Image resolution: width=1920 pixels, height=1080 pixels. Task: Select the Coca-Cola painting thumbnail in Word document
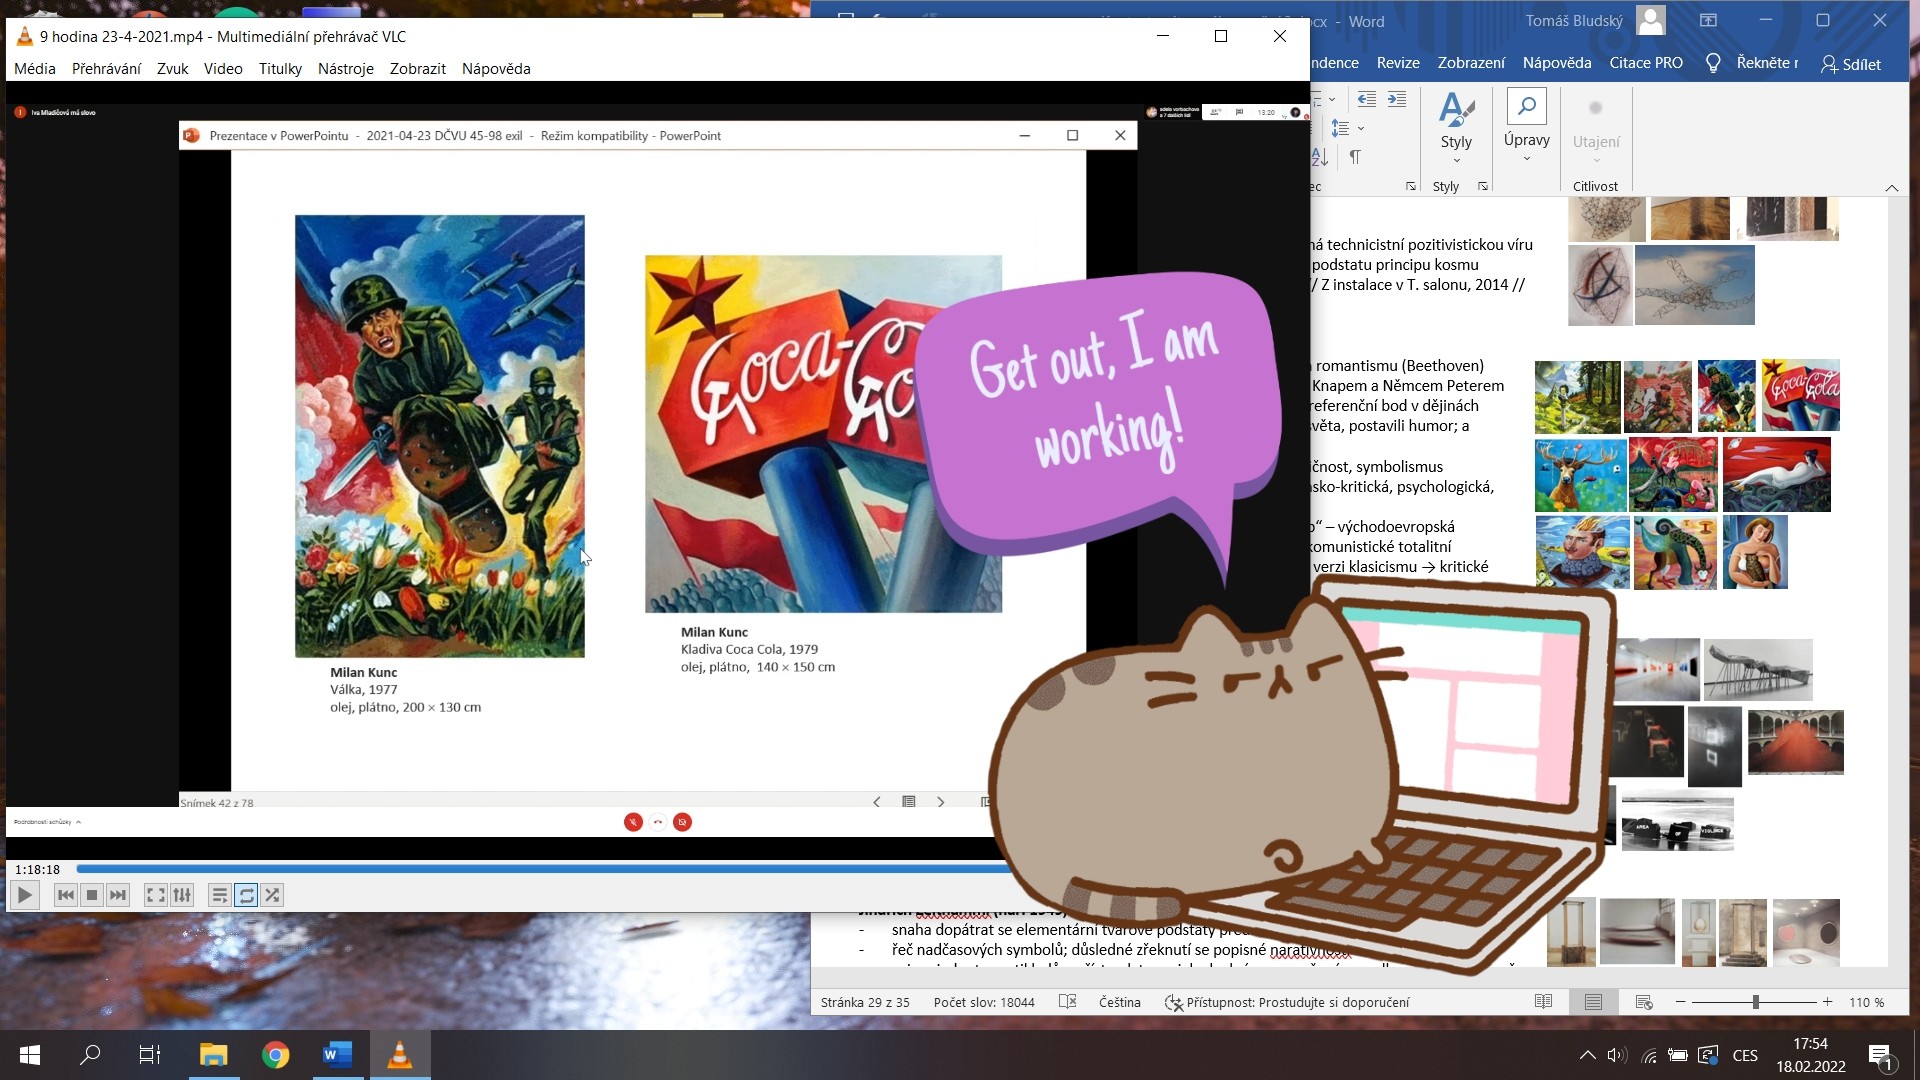click(1800, 395)
